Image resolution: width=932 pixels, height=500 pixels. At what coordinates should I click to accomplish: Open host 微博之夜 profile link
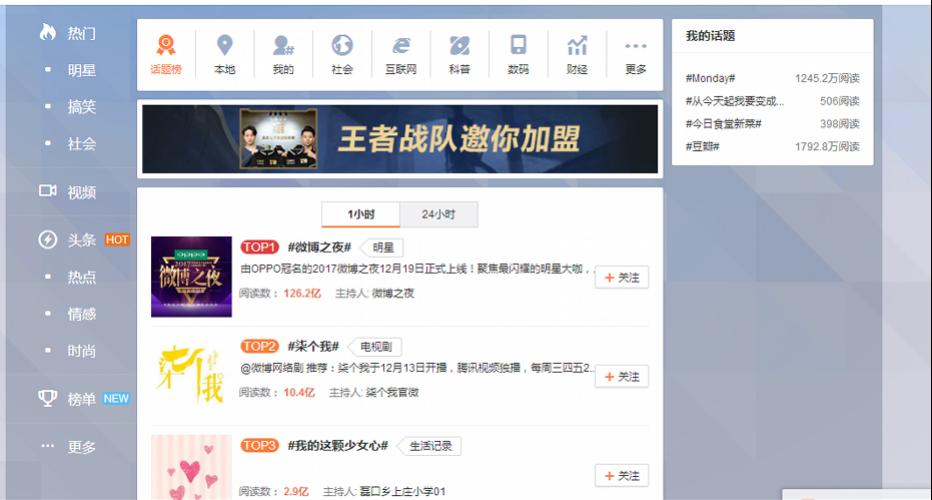point(393,293)
